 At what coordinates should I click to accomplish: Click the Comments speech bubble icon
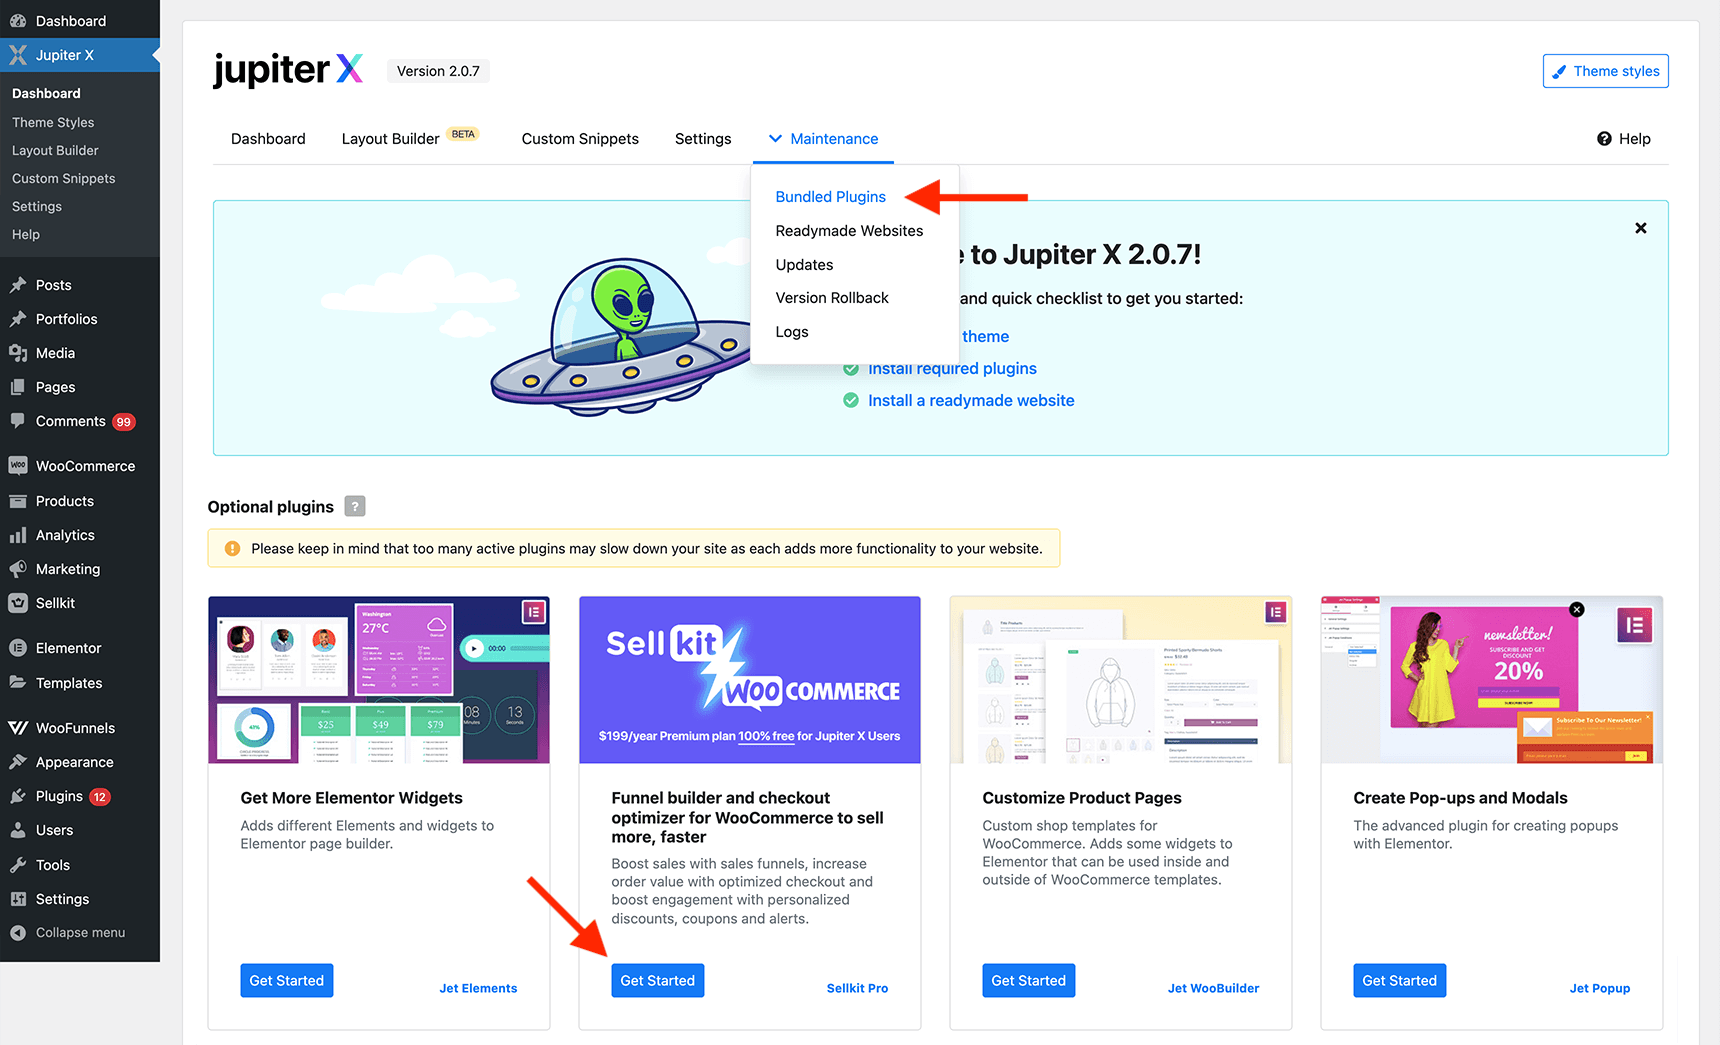18,421
